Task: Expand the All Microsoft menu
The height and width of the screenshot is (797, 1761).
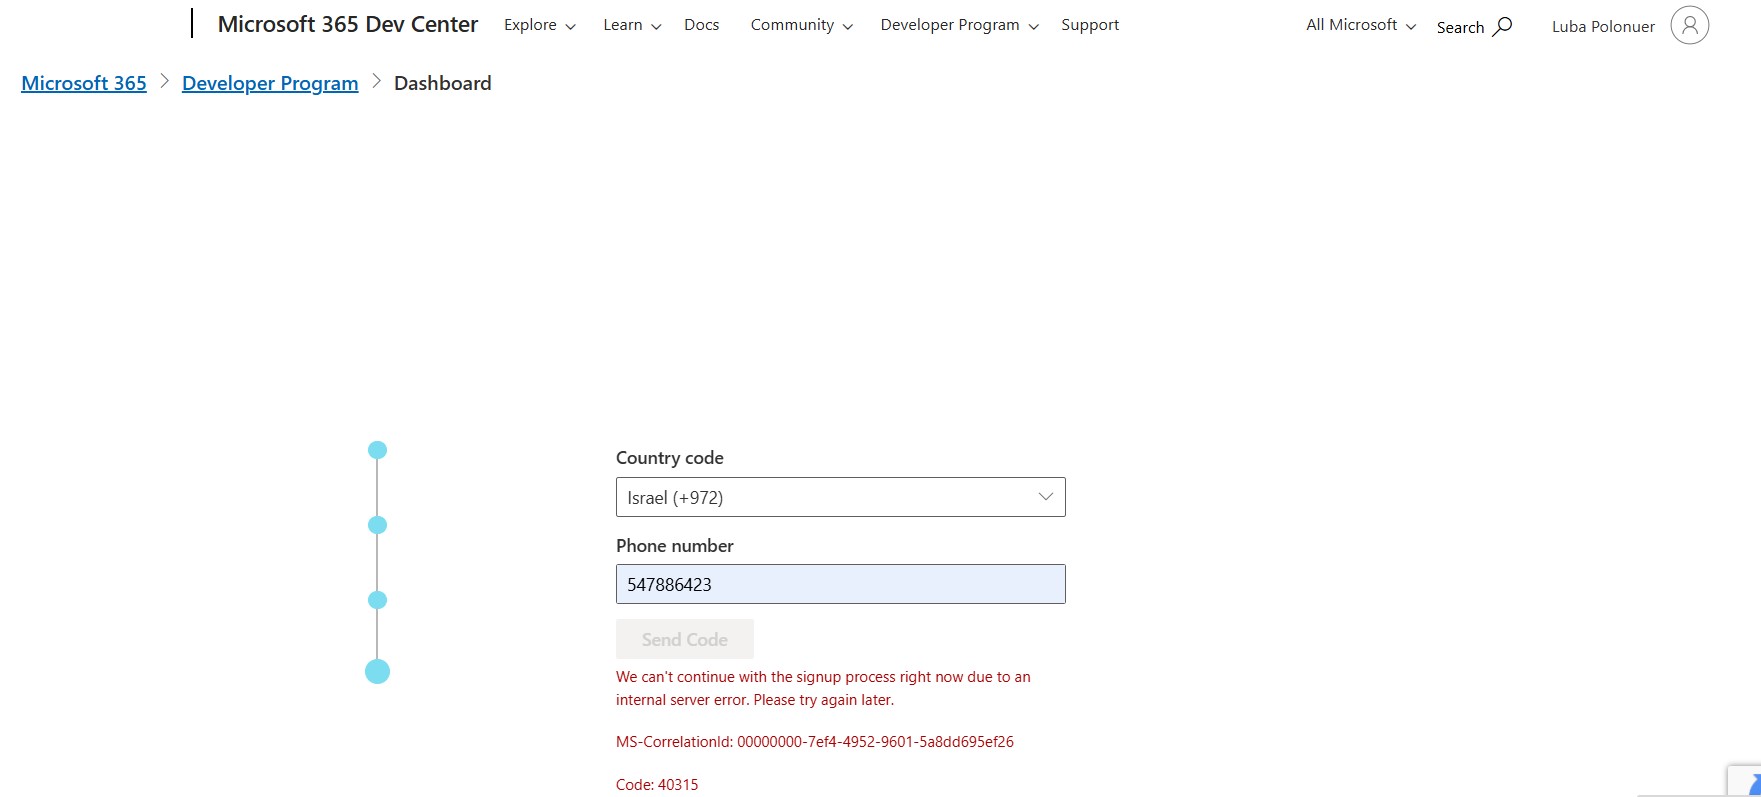Action: pyautogui.click(x=1361, y=25)
